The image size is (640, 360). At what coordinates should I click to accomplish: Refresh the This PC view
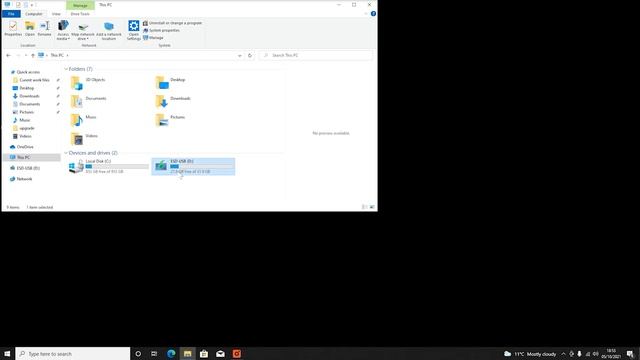(x=250, y=56)
